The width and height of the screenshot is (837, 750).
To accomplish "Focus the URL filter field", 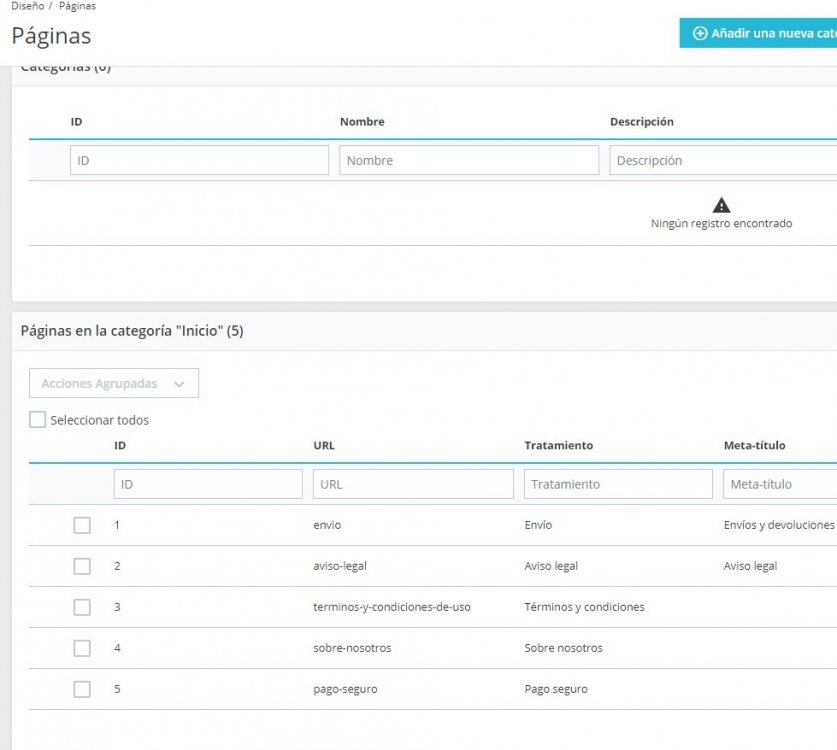I will point(413,484).
